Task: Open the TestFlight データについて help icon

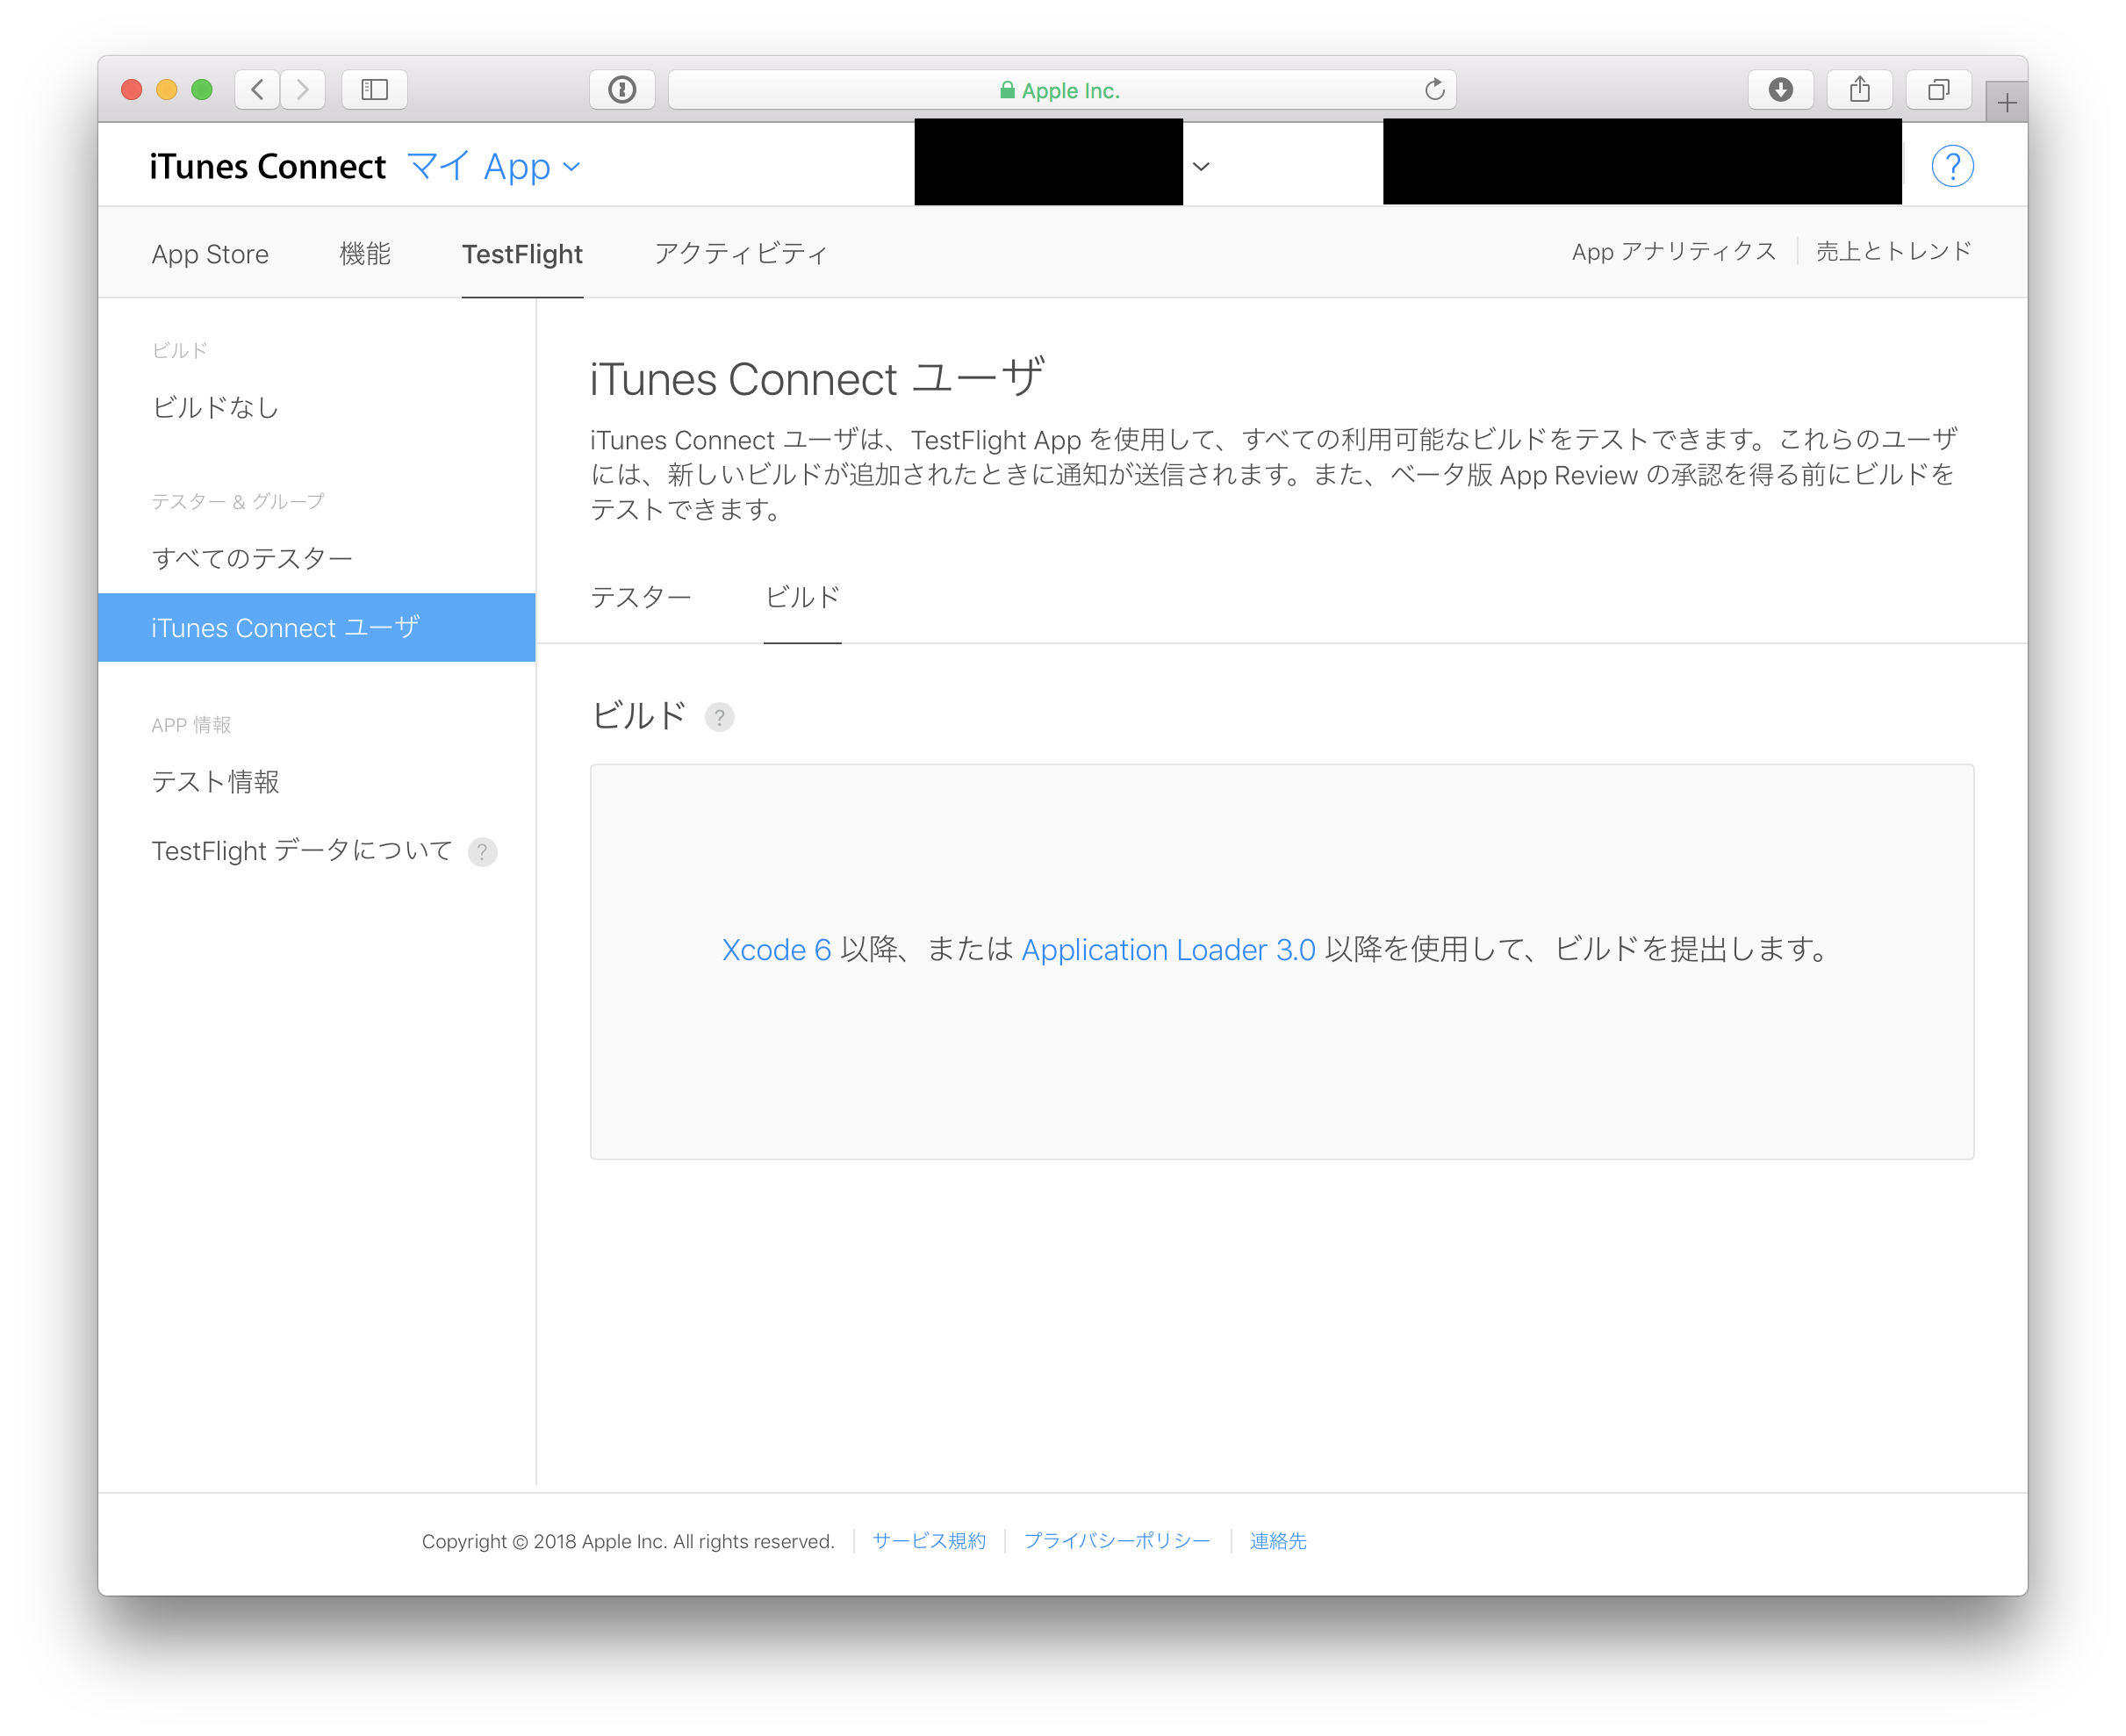Action: pos(483,851)
